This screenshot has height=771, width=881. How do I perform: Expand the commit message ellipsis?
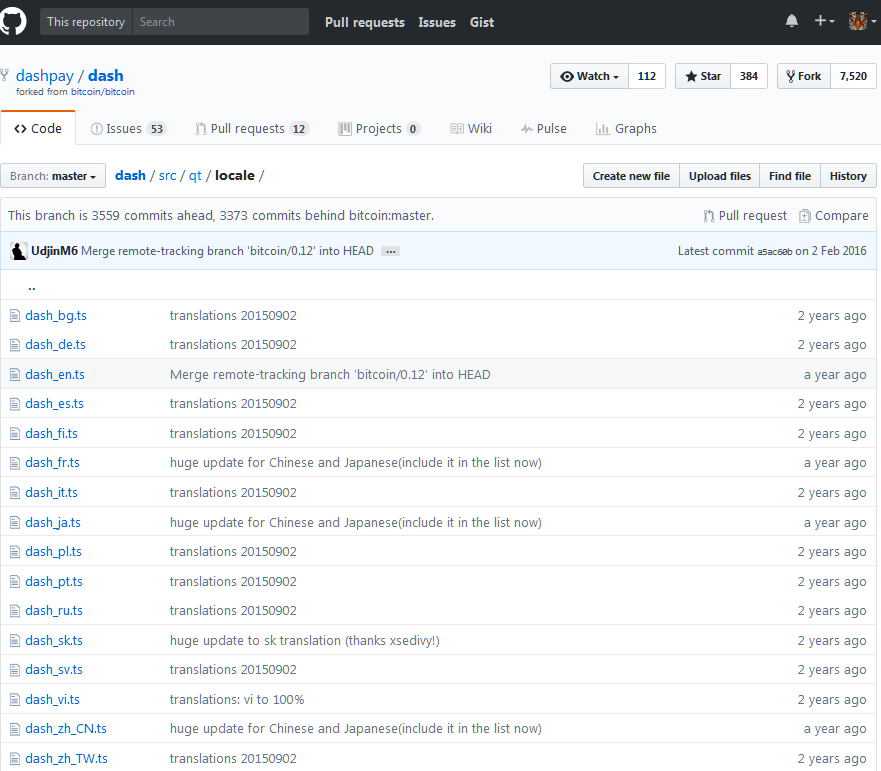(390, 251)
